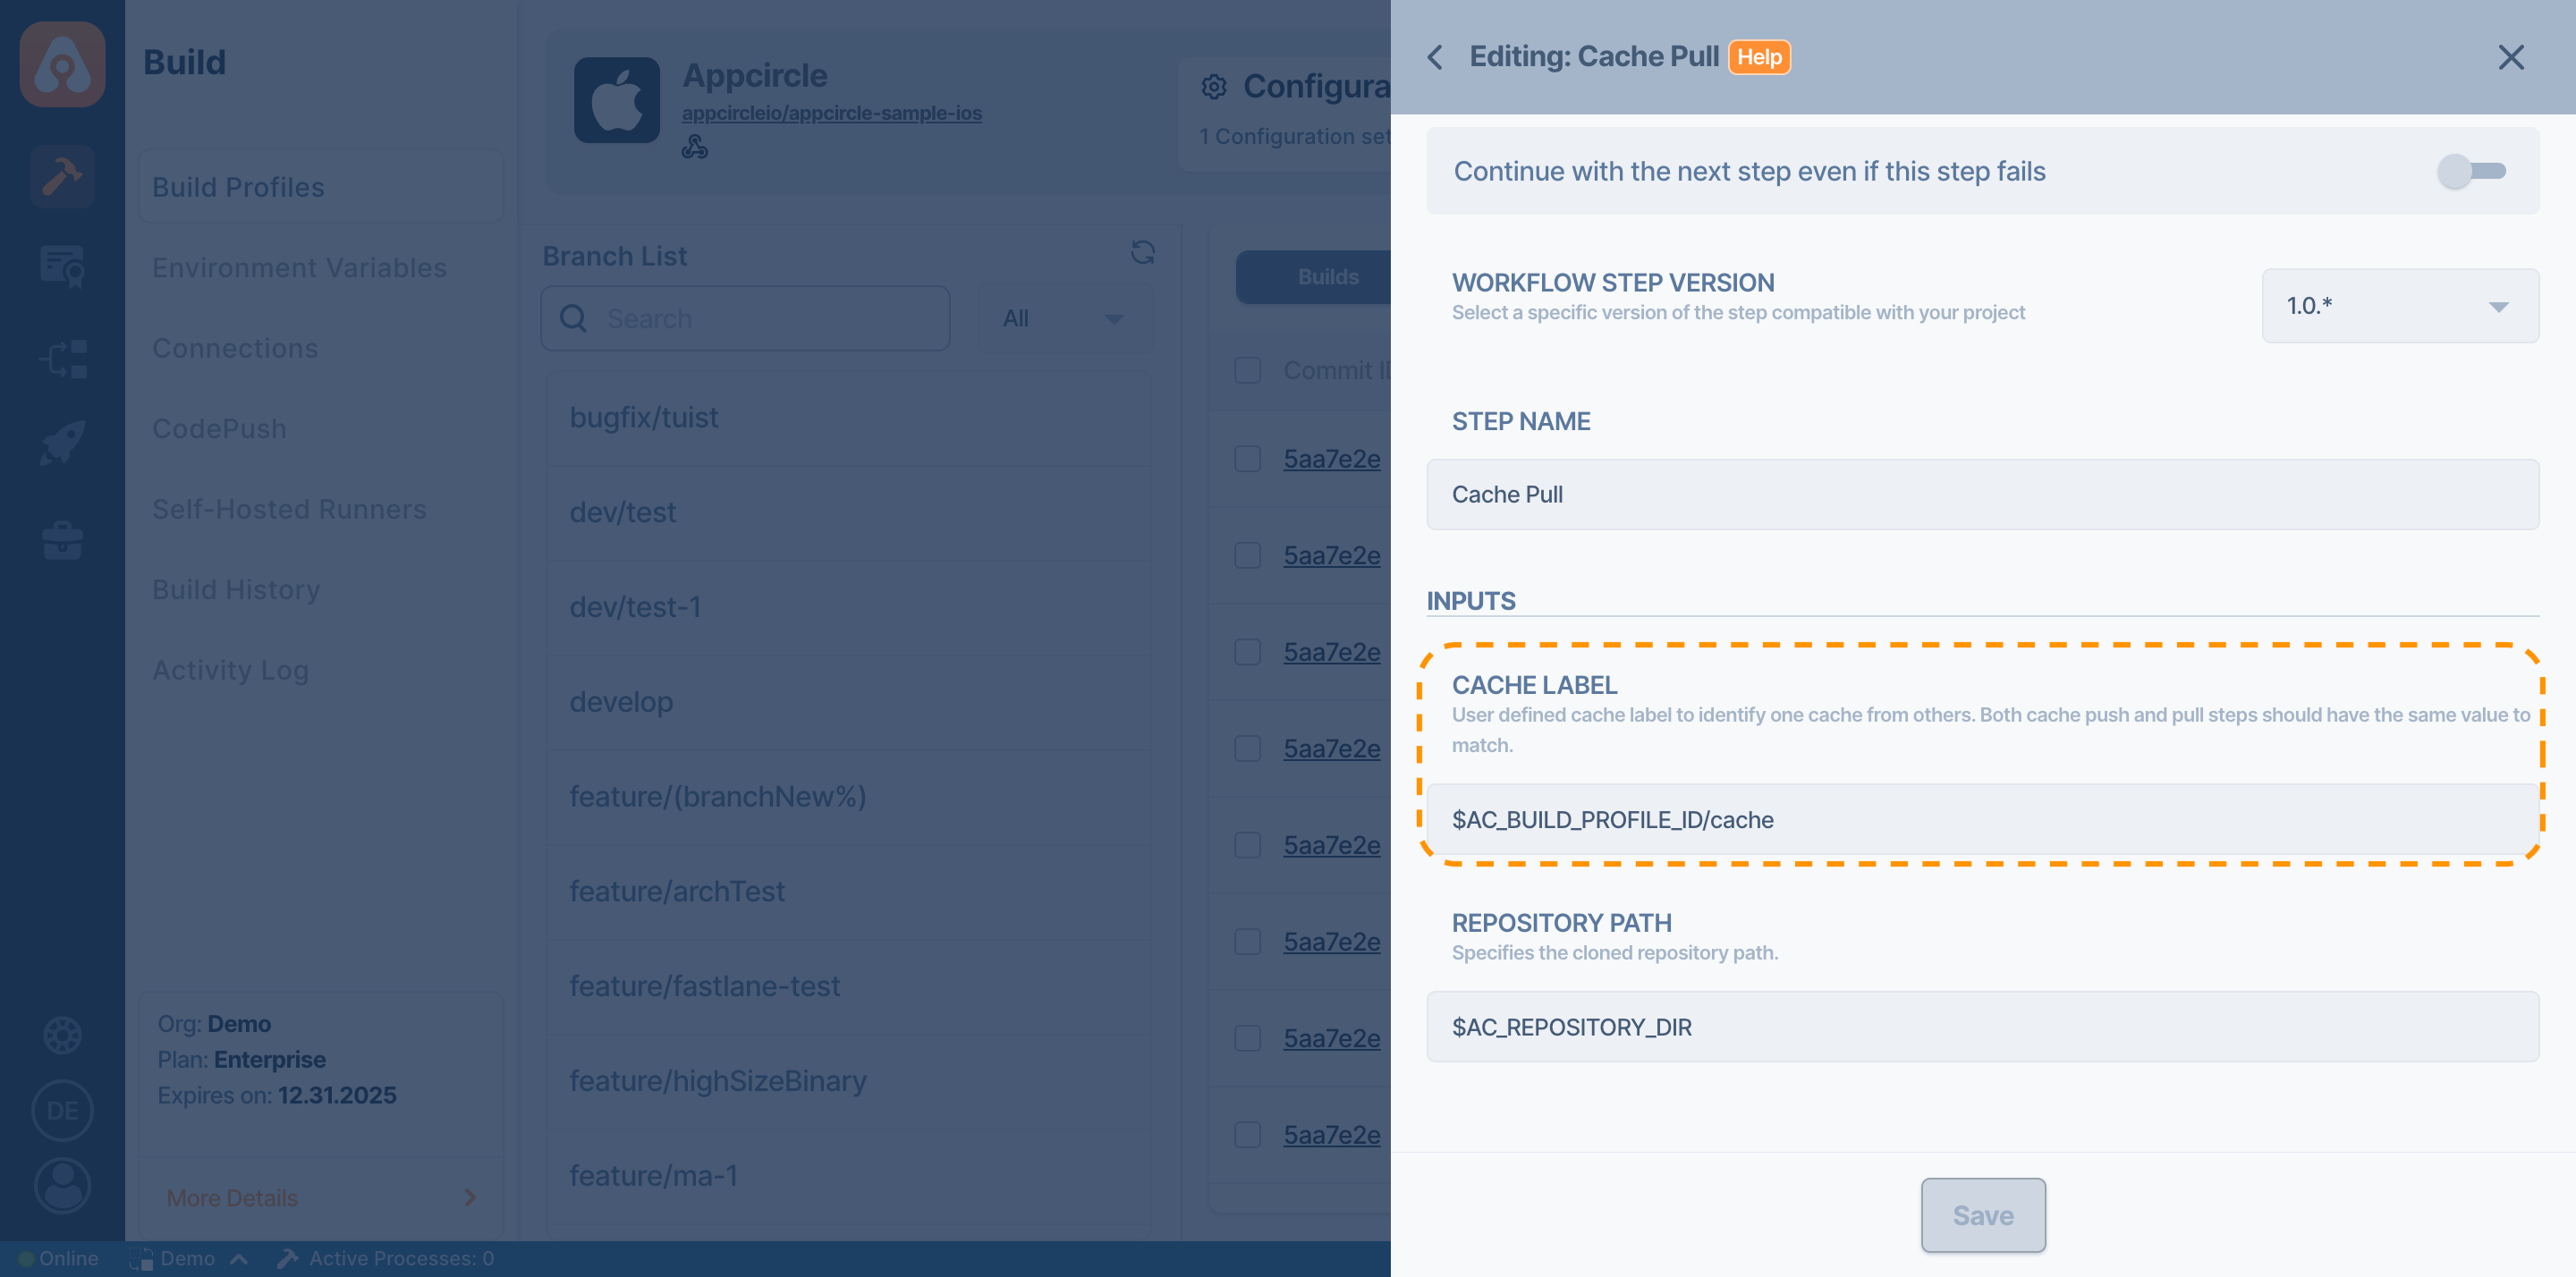
Task: Open the Signing Identities certificate icon
Action: [62, 267]
